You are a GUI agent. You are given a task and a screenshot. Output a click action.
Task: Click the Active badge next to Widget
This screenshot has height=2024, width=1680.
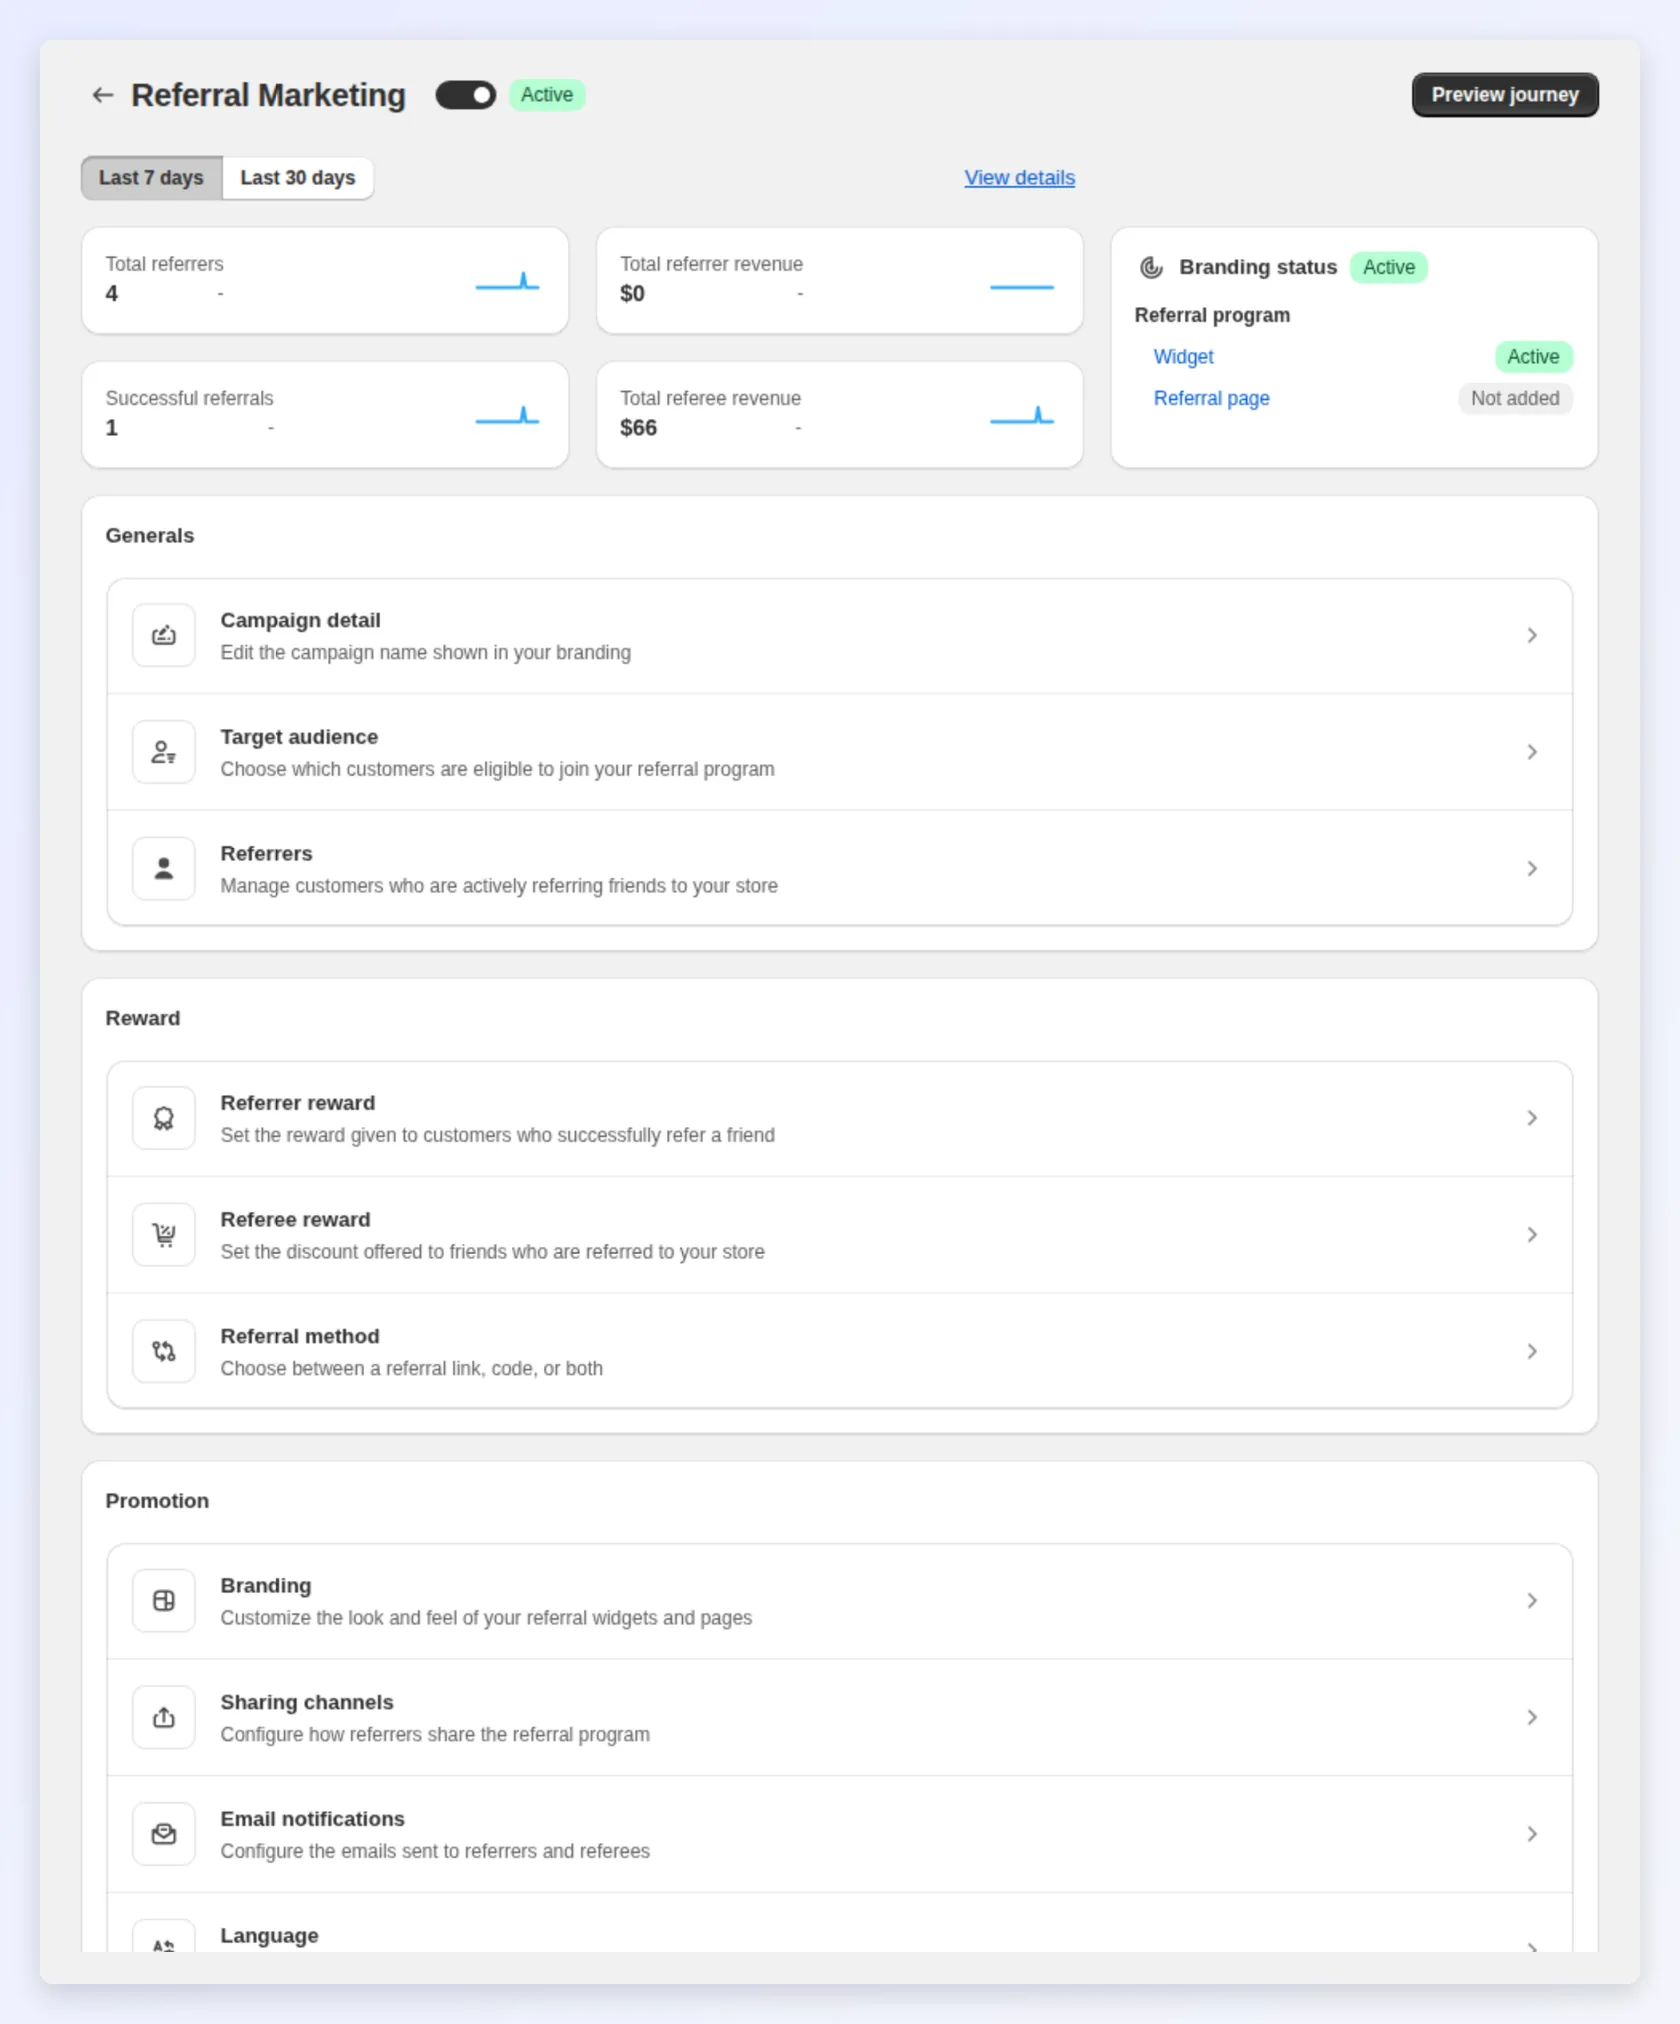point(1533,357)
